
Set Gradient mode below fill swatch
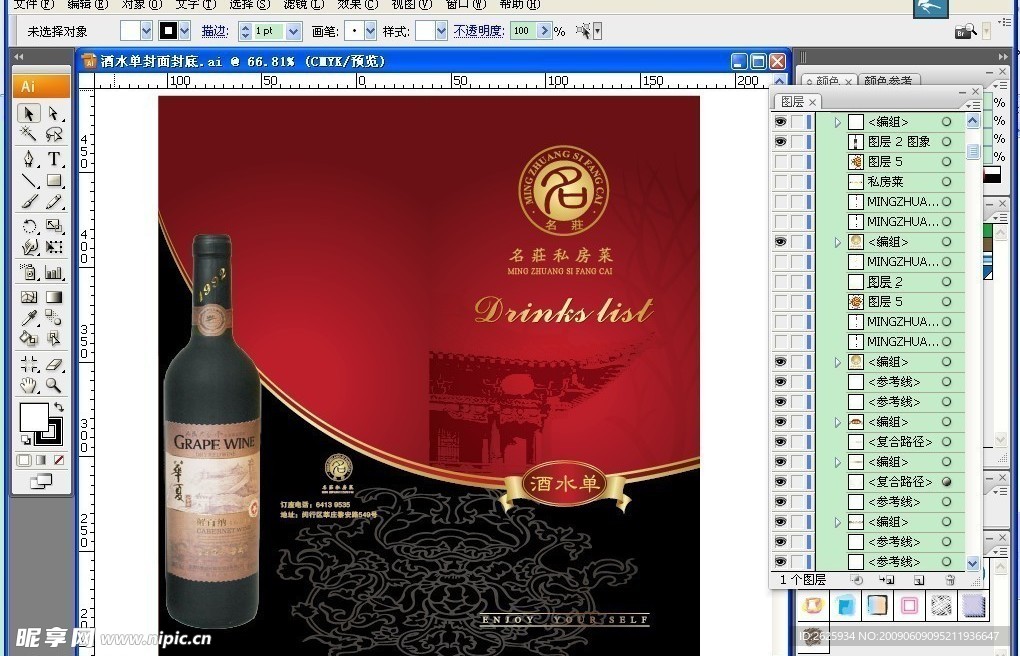(41, 460)
